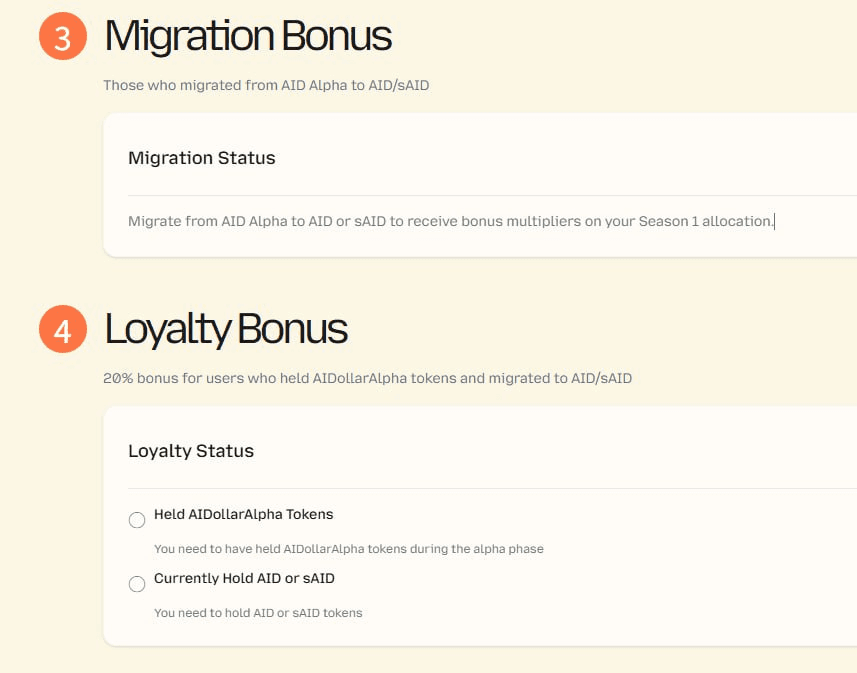The height and width of the screenshot is (673, 857).
Task: Click 'You need to hold AID or sAID tokens' hint
Action: tap(258, 613)
